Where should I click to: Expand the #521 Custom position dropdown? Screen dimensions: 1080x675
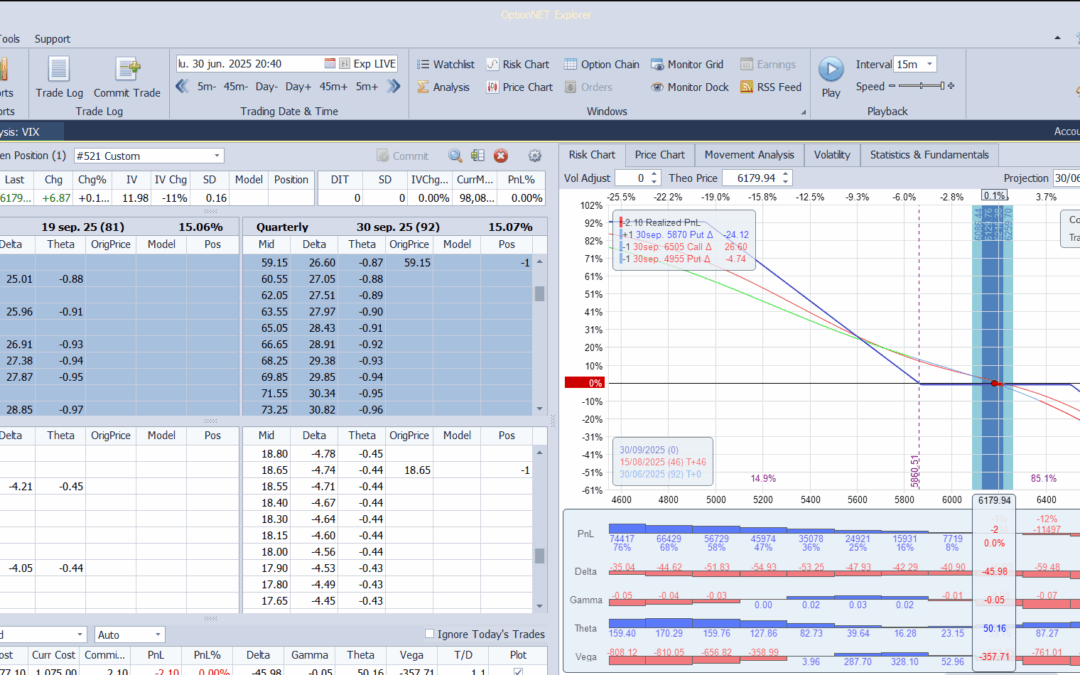pyautogui.click(x=217, y=156)
